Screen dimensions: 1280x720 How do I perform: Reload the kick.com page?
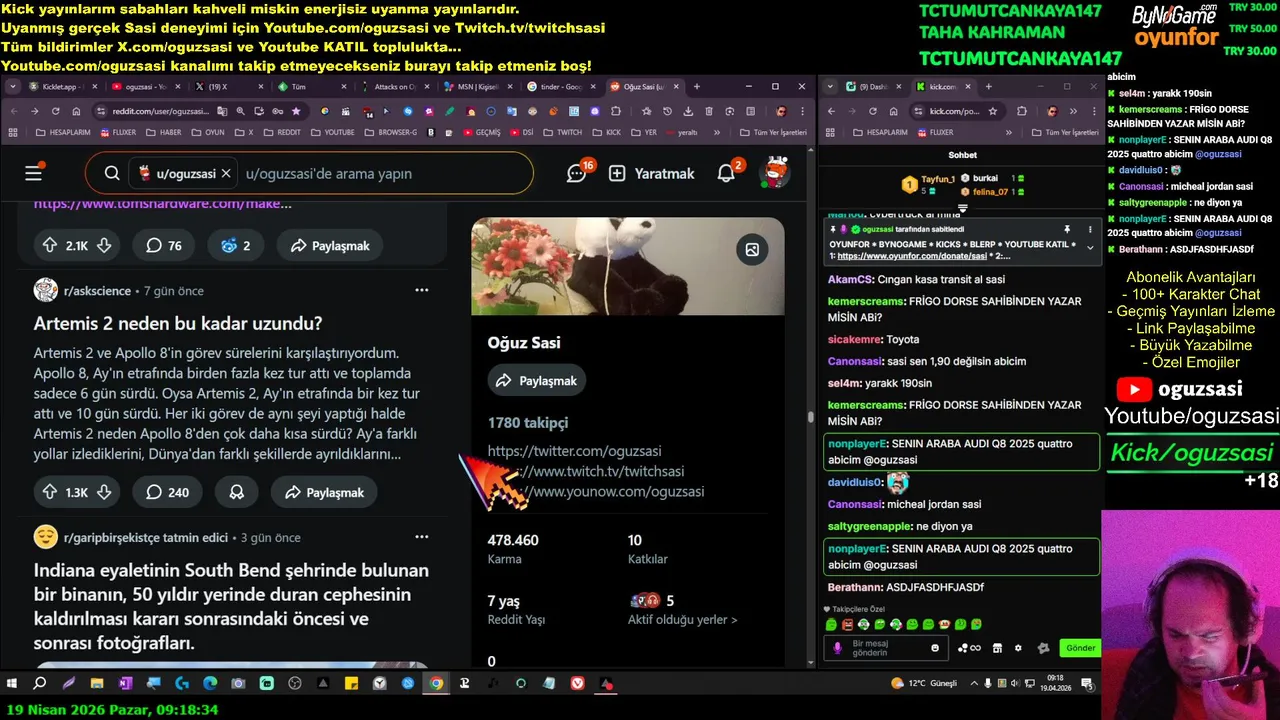872,111
